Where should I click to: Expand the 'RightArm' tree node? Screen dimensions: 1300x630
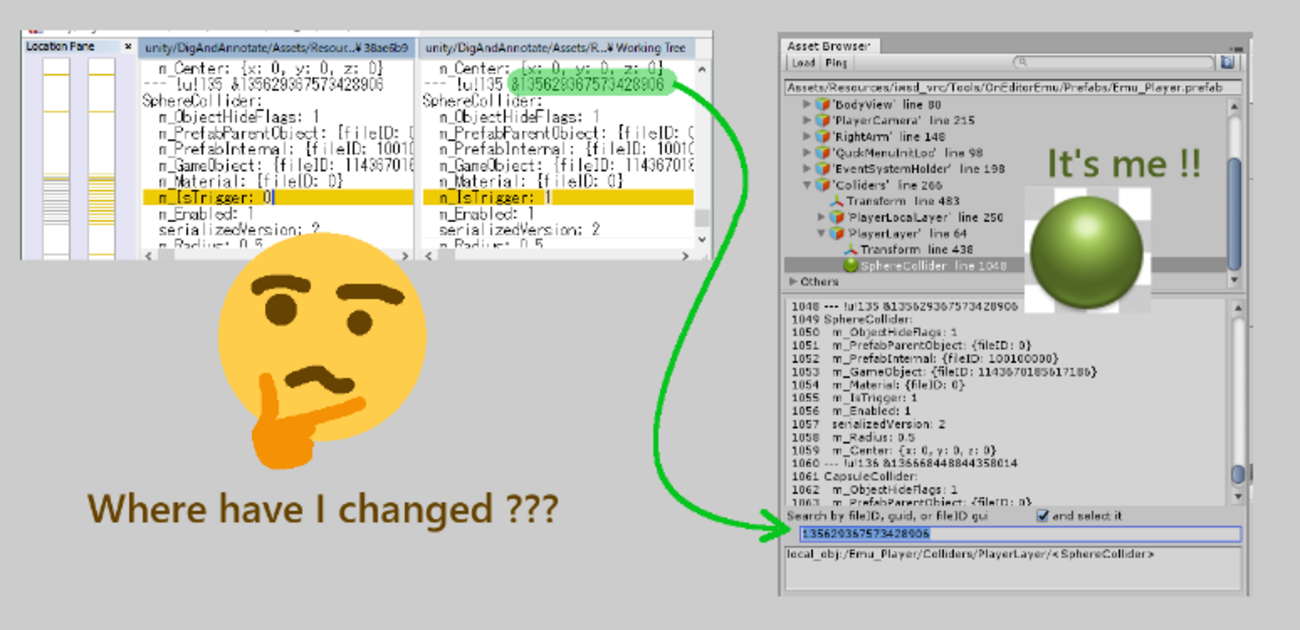pyautogui.click(x=808, y=136)
